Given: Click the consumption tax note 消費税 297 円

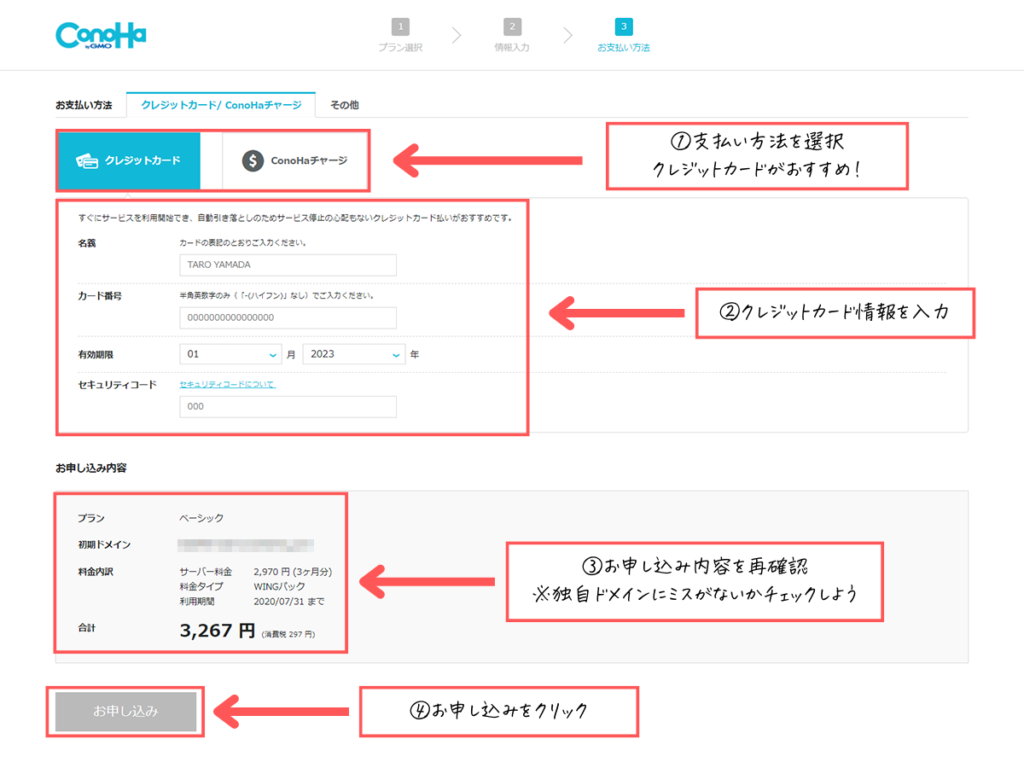Looking at the screenshot, I should tap(288, 634).
